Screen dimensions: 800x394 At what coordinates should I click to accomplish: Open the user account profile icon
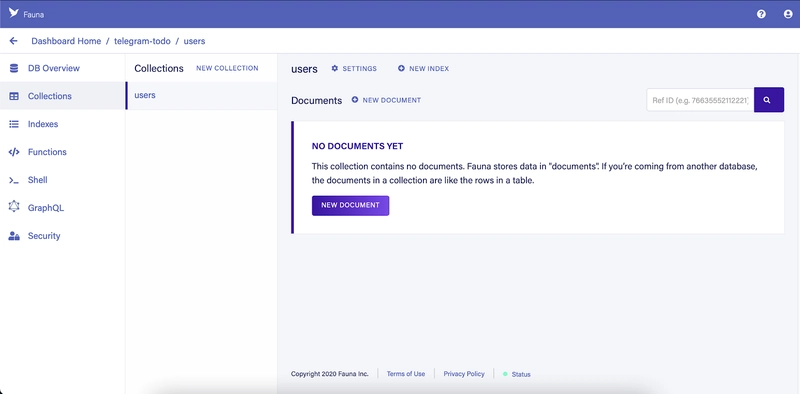788,14
